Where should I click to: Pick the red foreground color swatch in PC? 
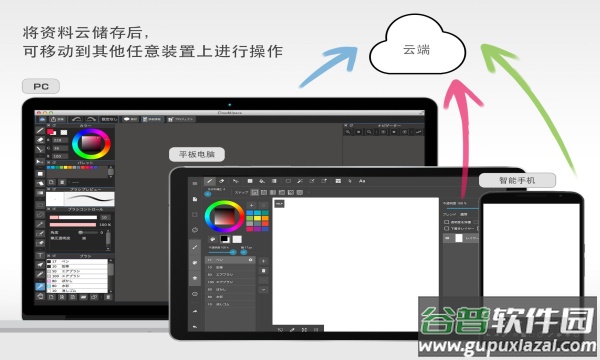click(51, 132)
